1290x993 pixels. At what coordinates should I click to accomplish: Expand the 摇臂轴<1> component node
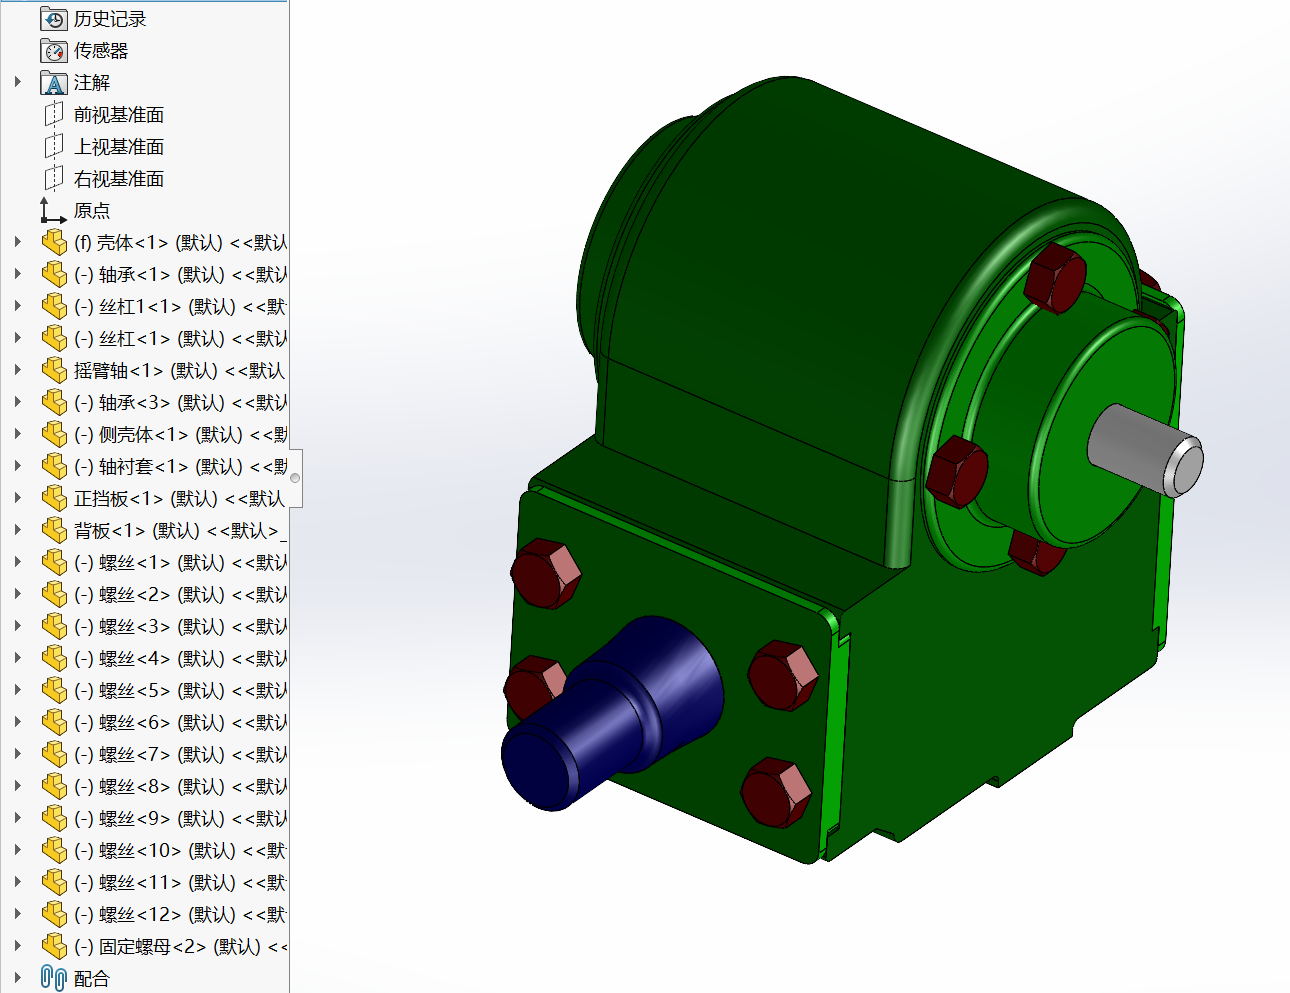click(x=18, y=370)
